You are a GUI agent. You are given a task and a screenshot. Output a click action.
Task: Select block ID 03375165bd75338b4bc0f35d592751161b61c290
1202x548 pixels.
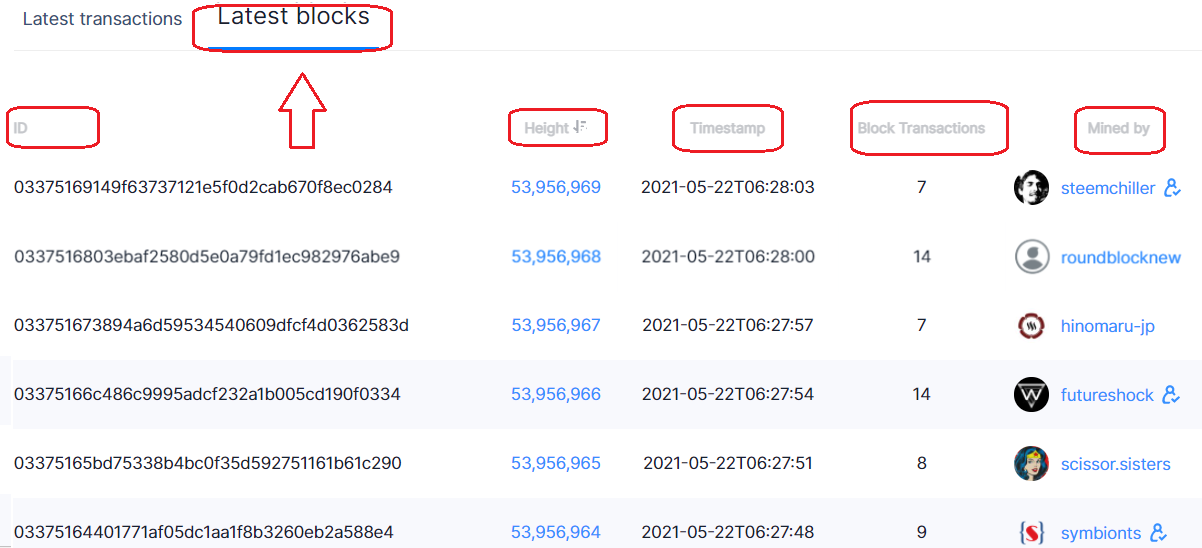coord(207,463)
